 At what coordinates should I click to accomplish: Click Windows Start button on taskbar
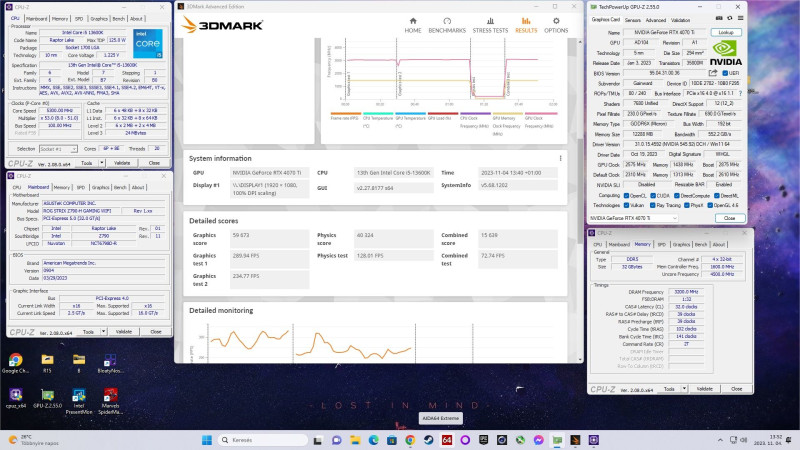click(x=207, y=440)
